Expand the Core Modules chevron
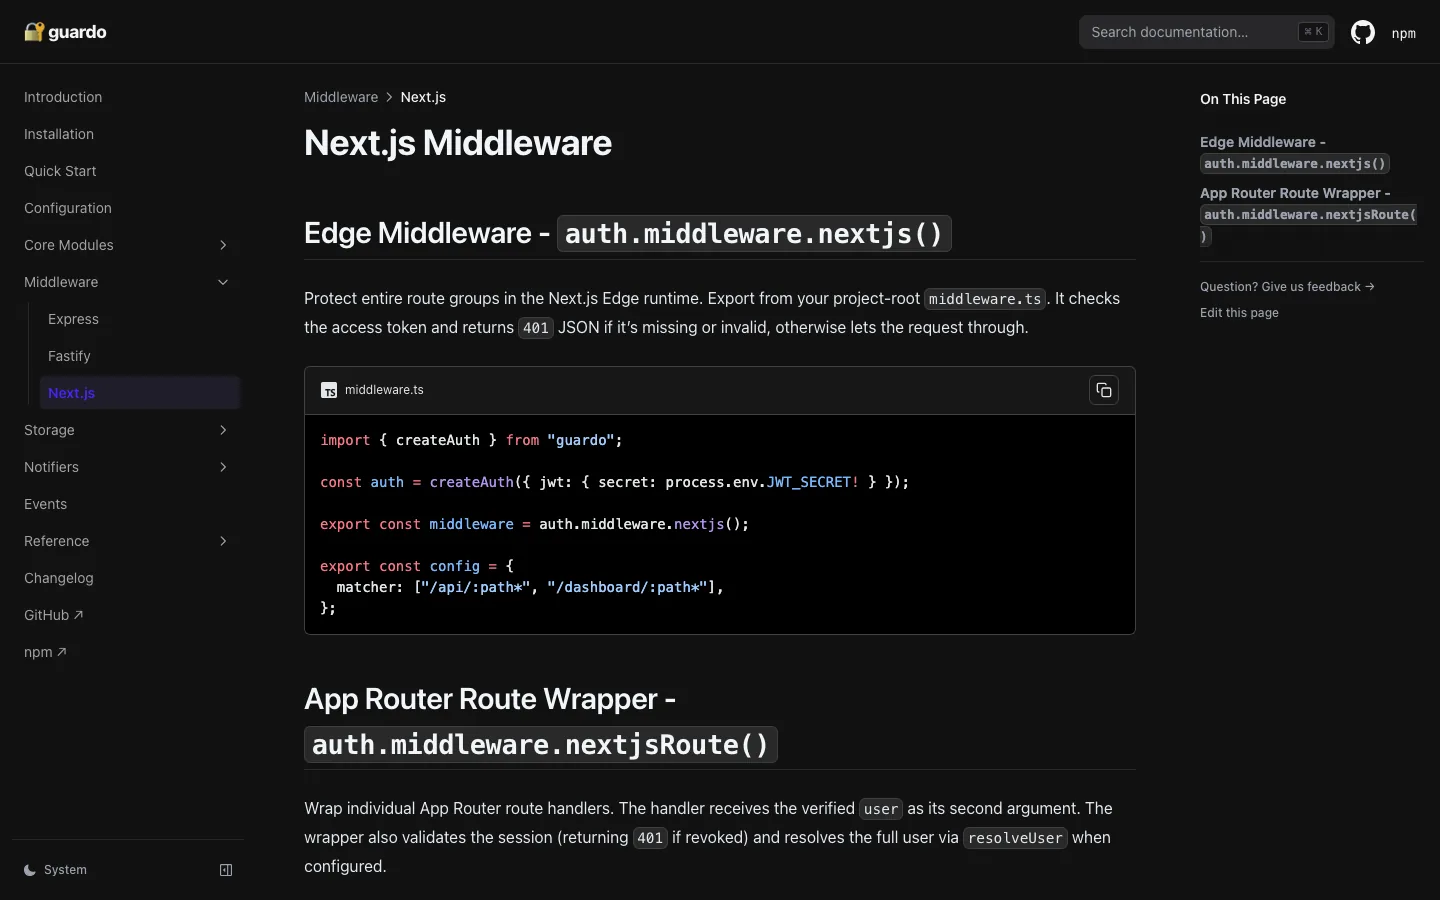The height and width of the screenshot is (900, 1440). point(223,245)
